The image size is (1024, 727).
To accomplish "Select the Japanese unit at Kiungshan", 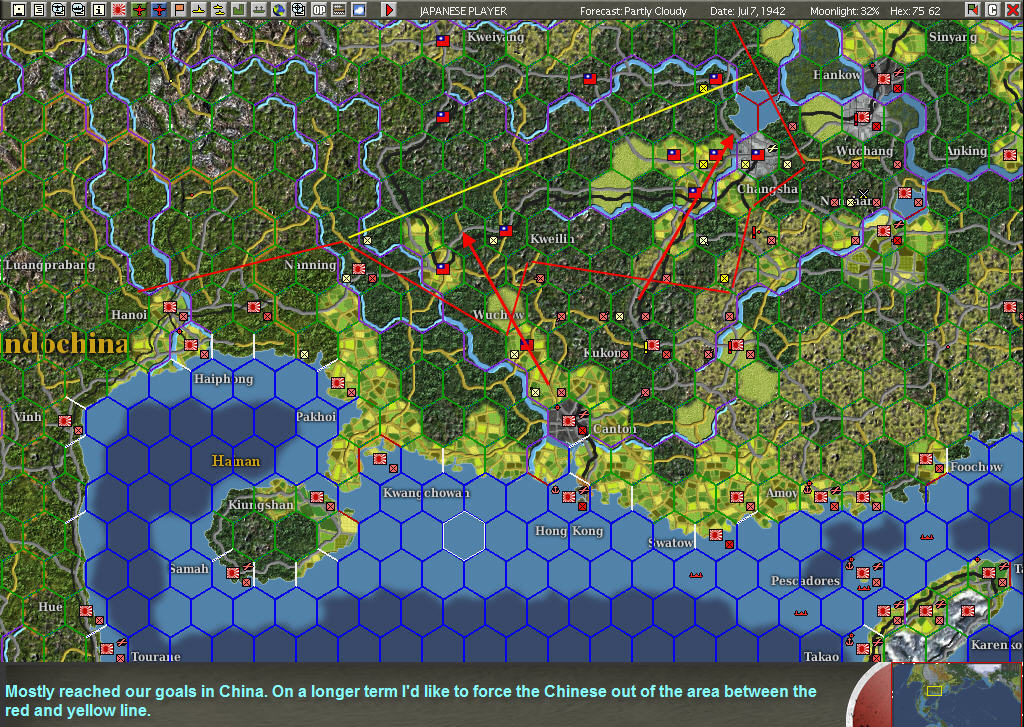I will pyautogui.click(x=317, y=497).
